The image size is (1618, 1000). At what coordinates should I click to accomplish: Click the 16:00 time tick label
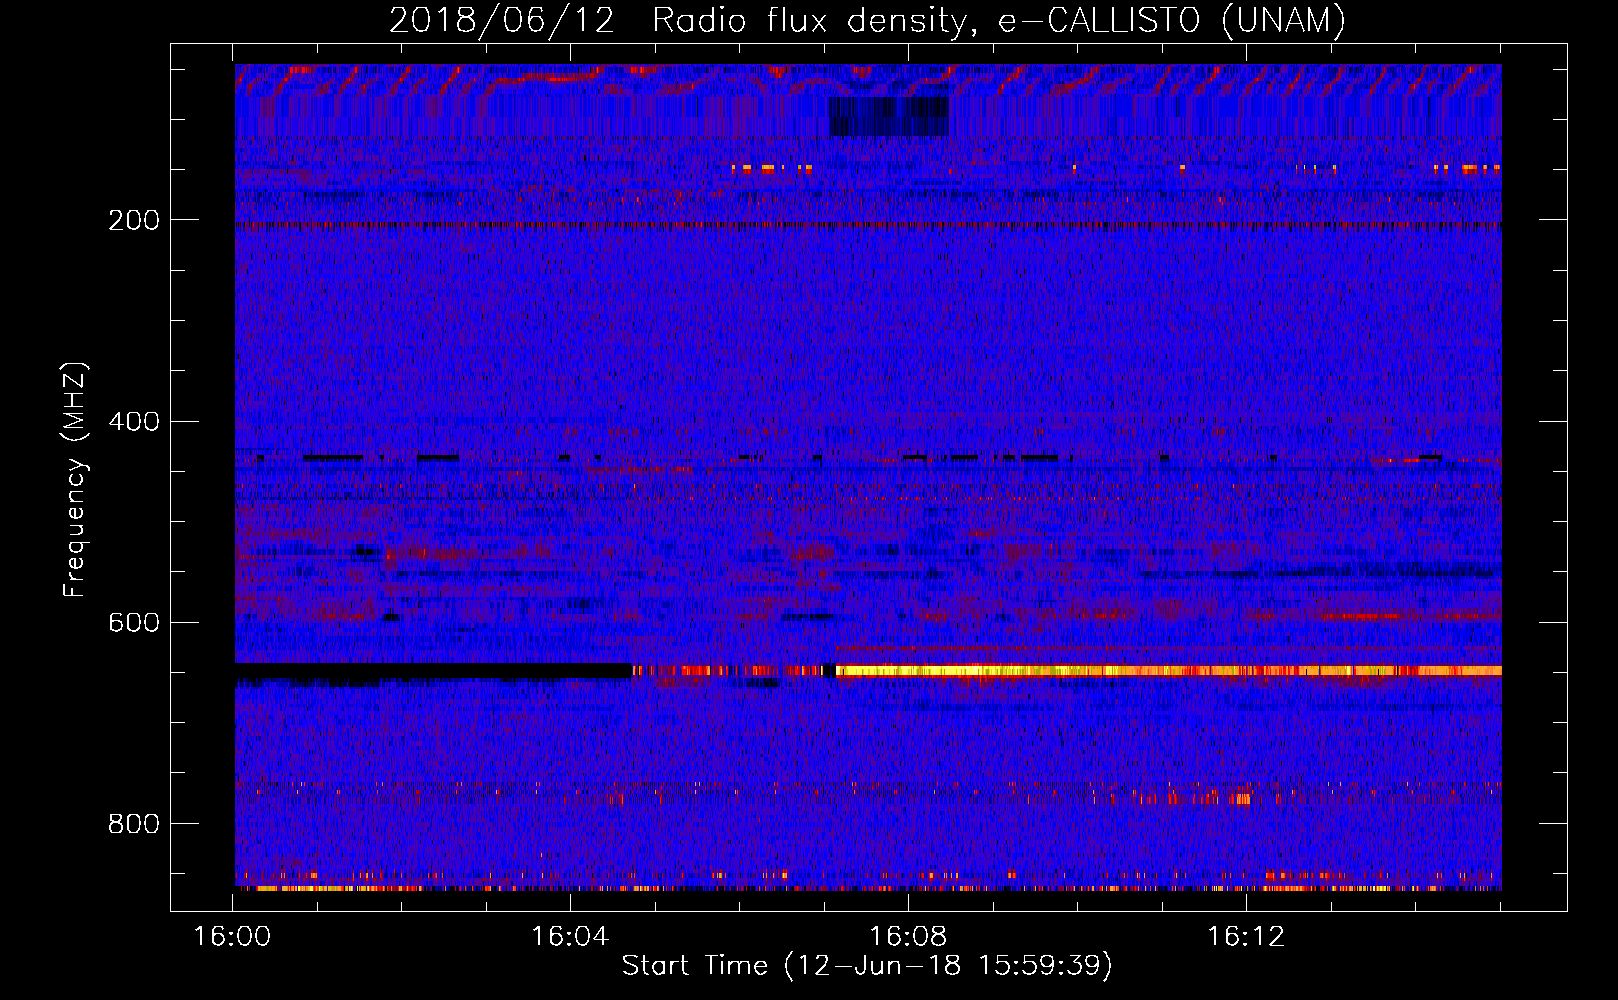[232, 937]
